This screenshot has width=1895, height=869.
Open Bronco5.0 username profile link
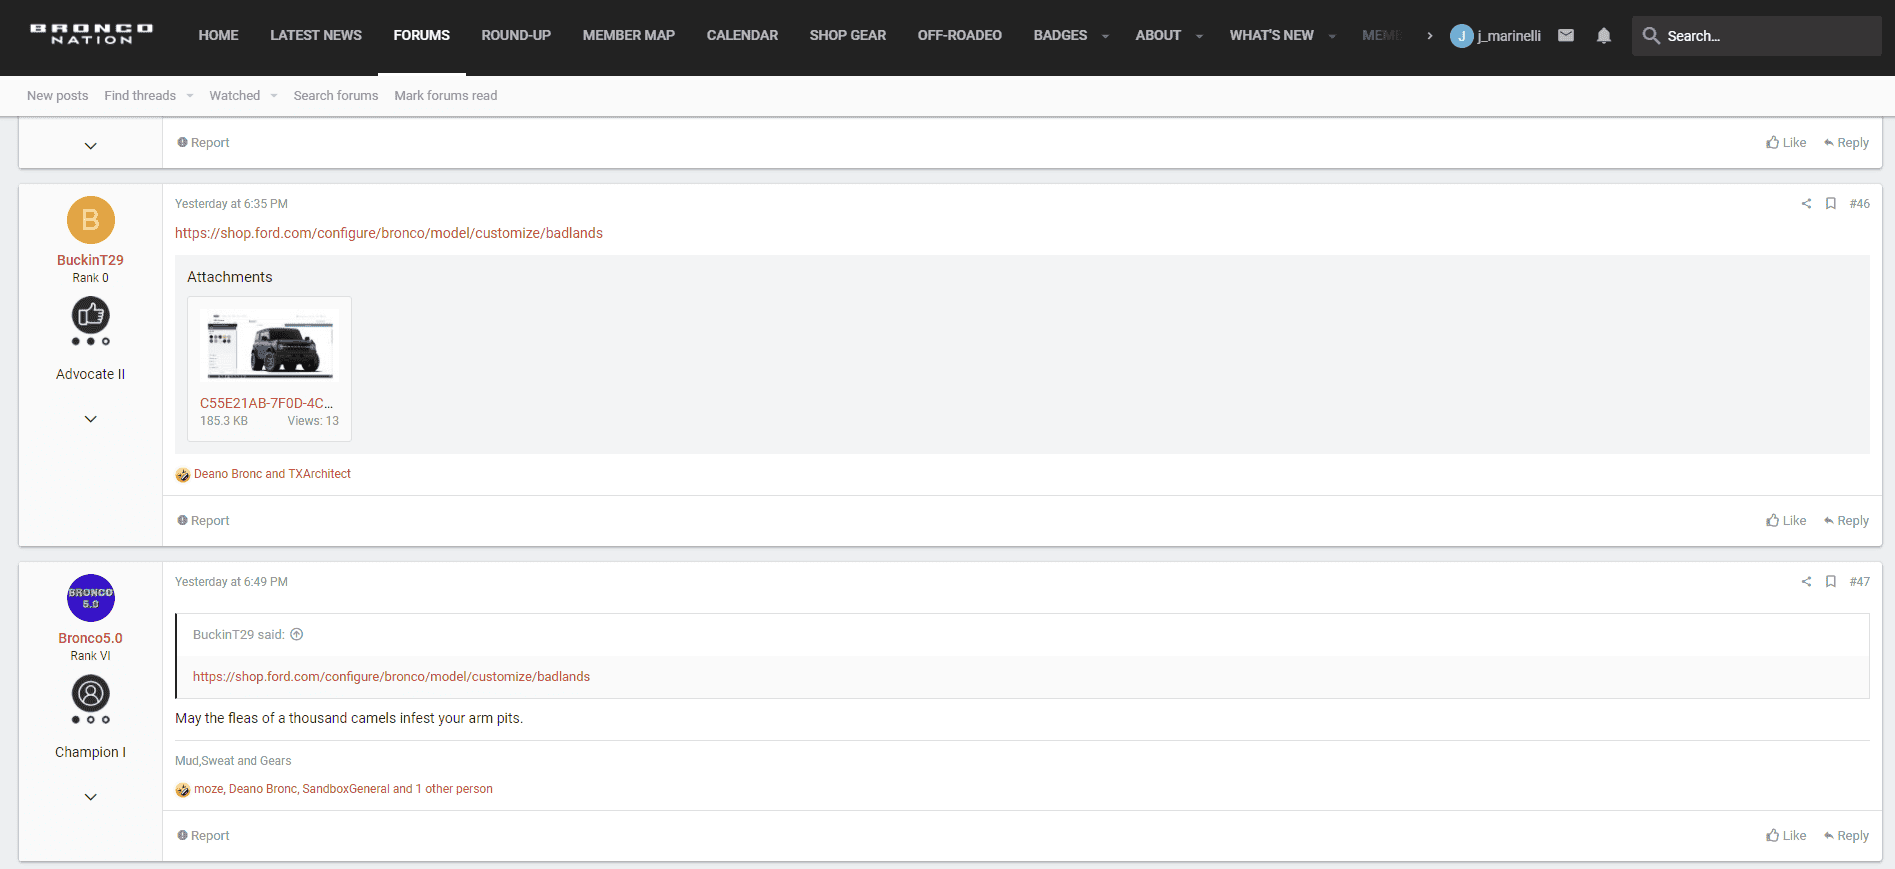[x=90, y=638]
